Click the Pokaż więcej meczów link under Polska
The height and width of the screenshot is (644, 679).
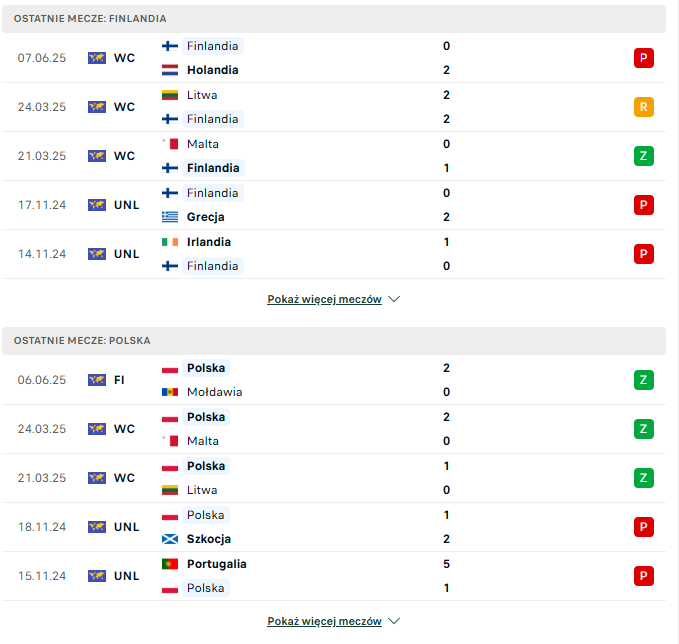tap(324, 621)
